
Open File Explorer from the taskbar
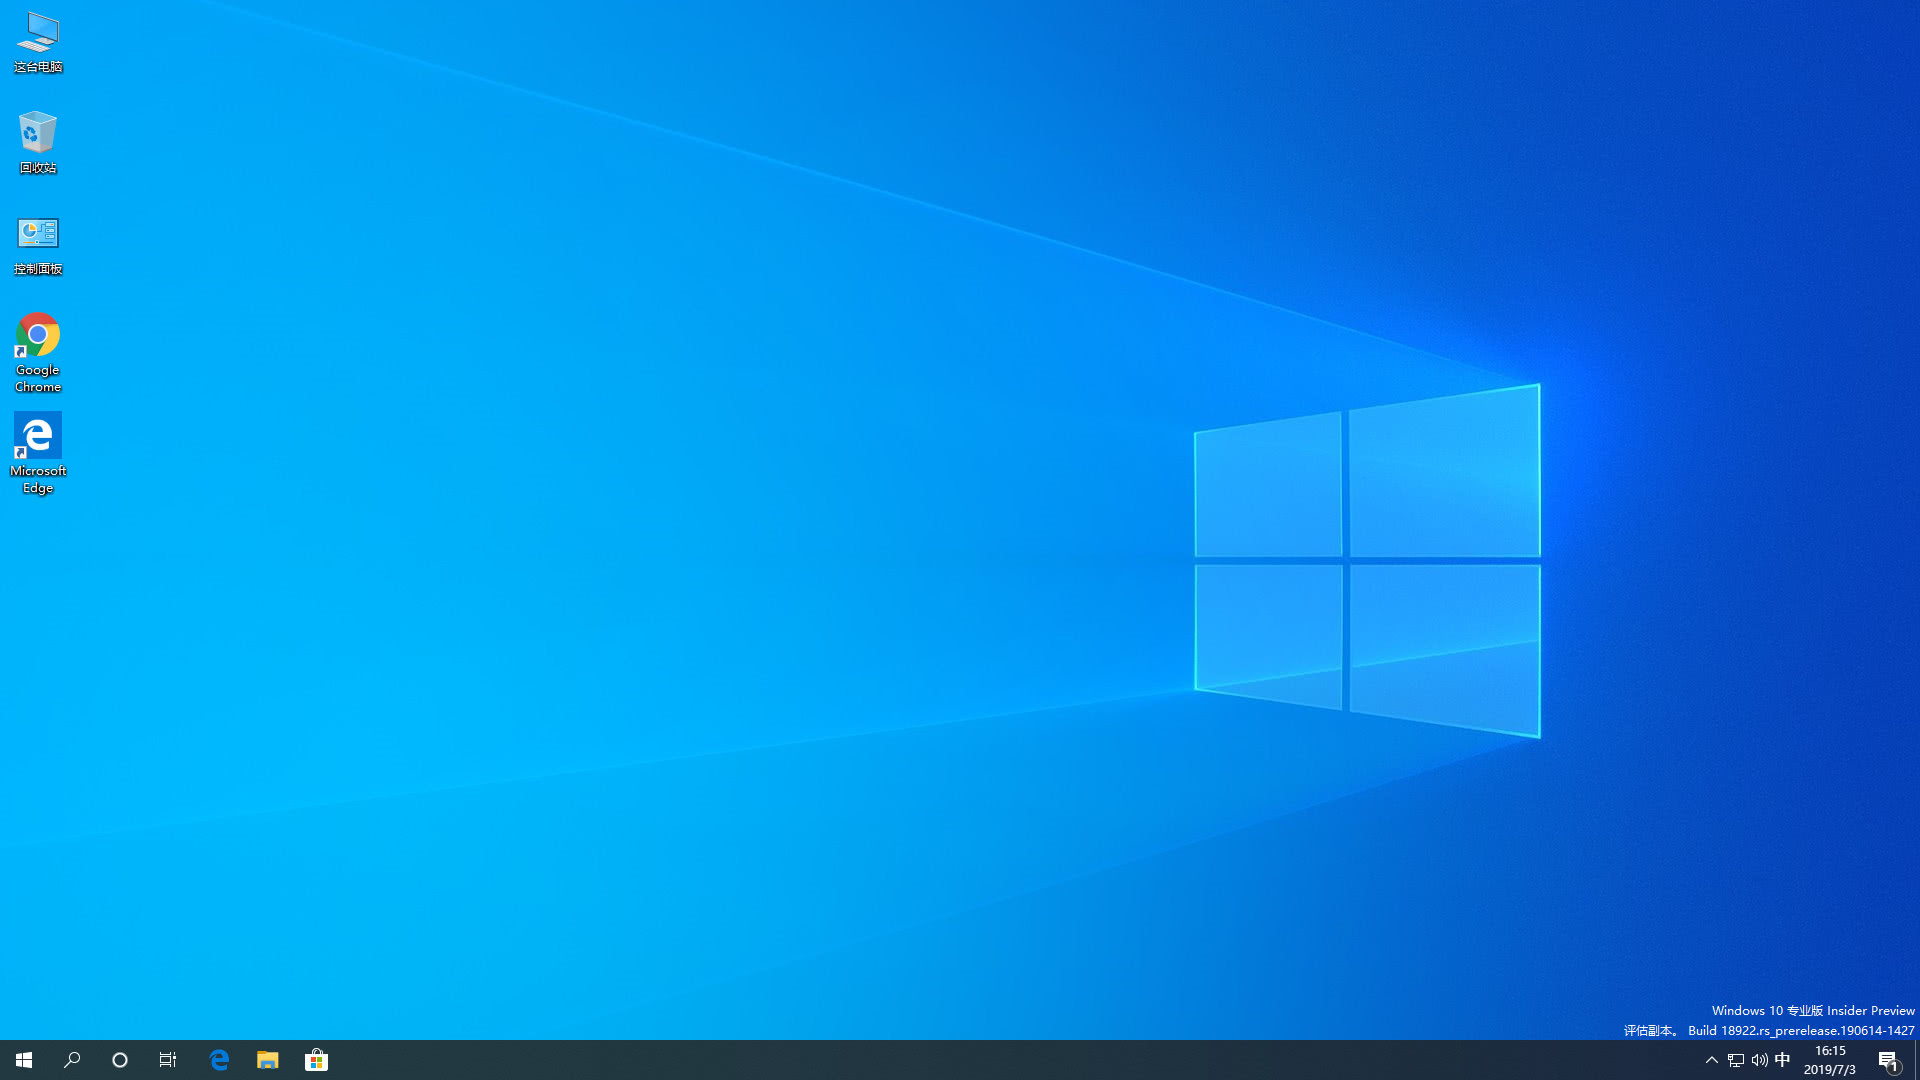tap(267, 1060)
